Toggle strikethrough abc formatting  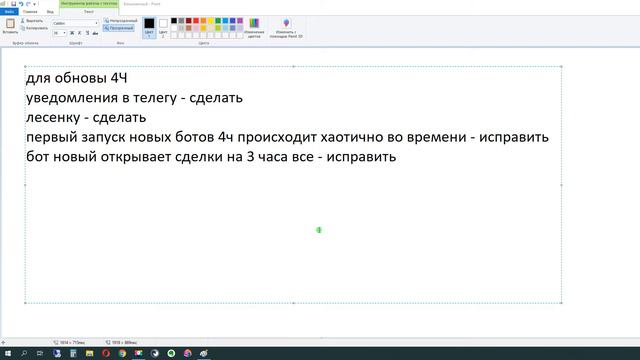(95, 33)
